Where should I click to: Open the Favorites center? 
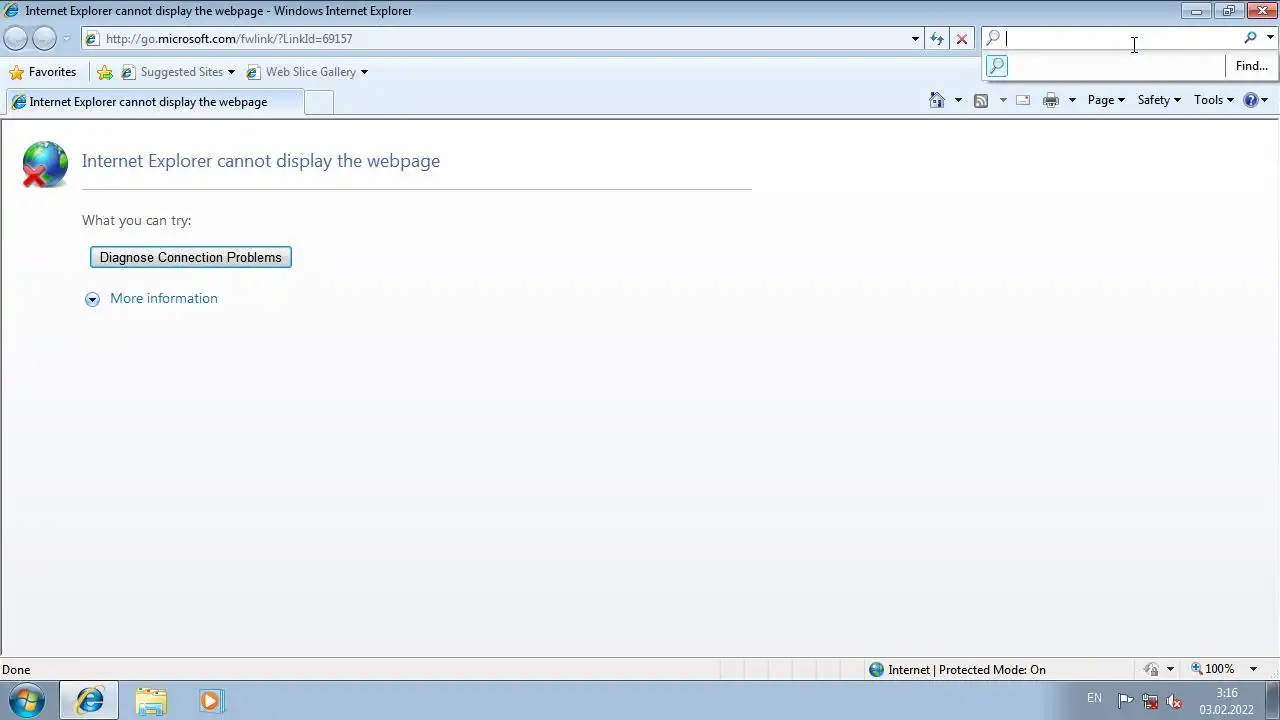(43, 72)
